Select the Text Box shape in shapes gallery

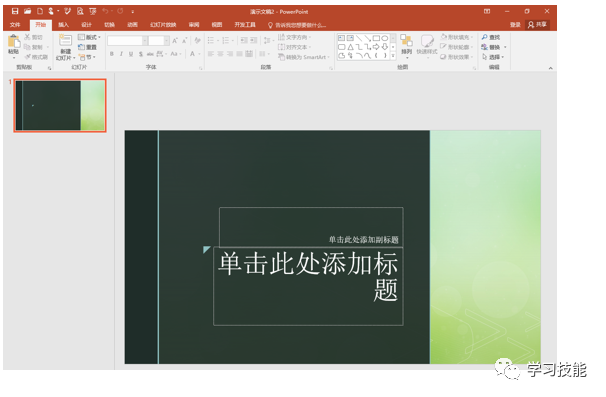pyautogui.click(x=341, y=38)
